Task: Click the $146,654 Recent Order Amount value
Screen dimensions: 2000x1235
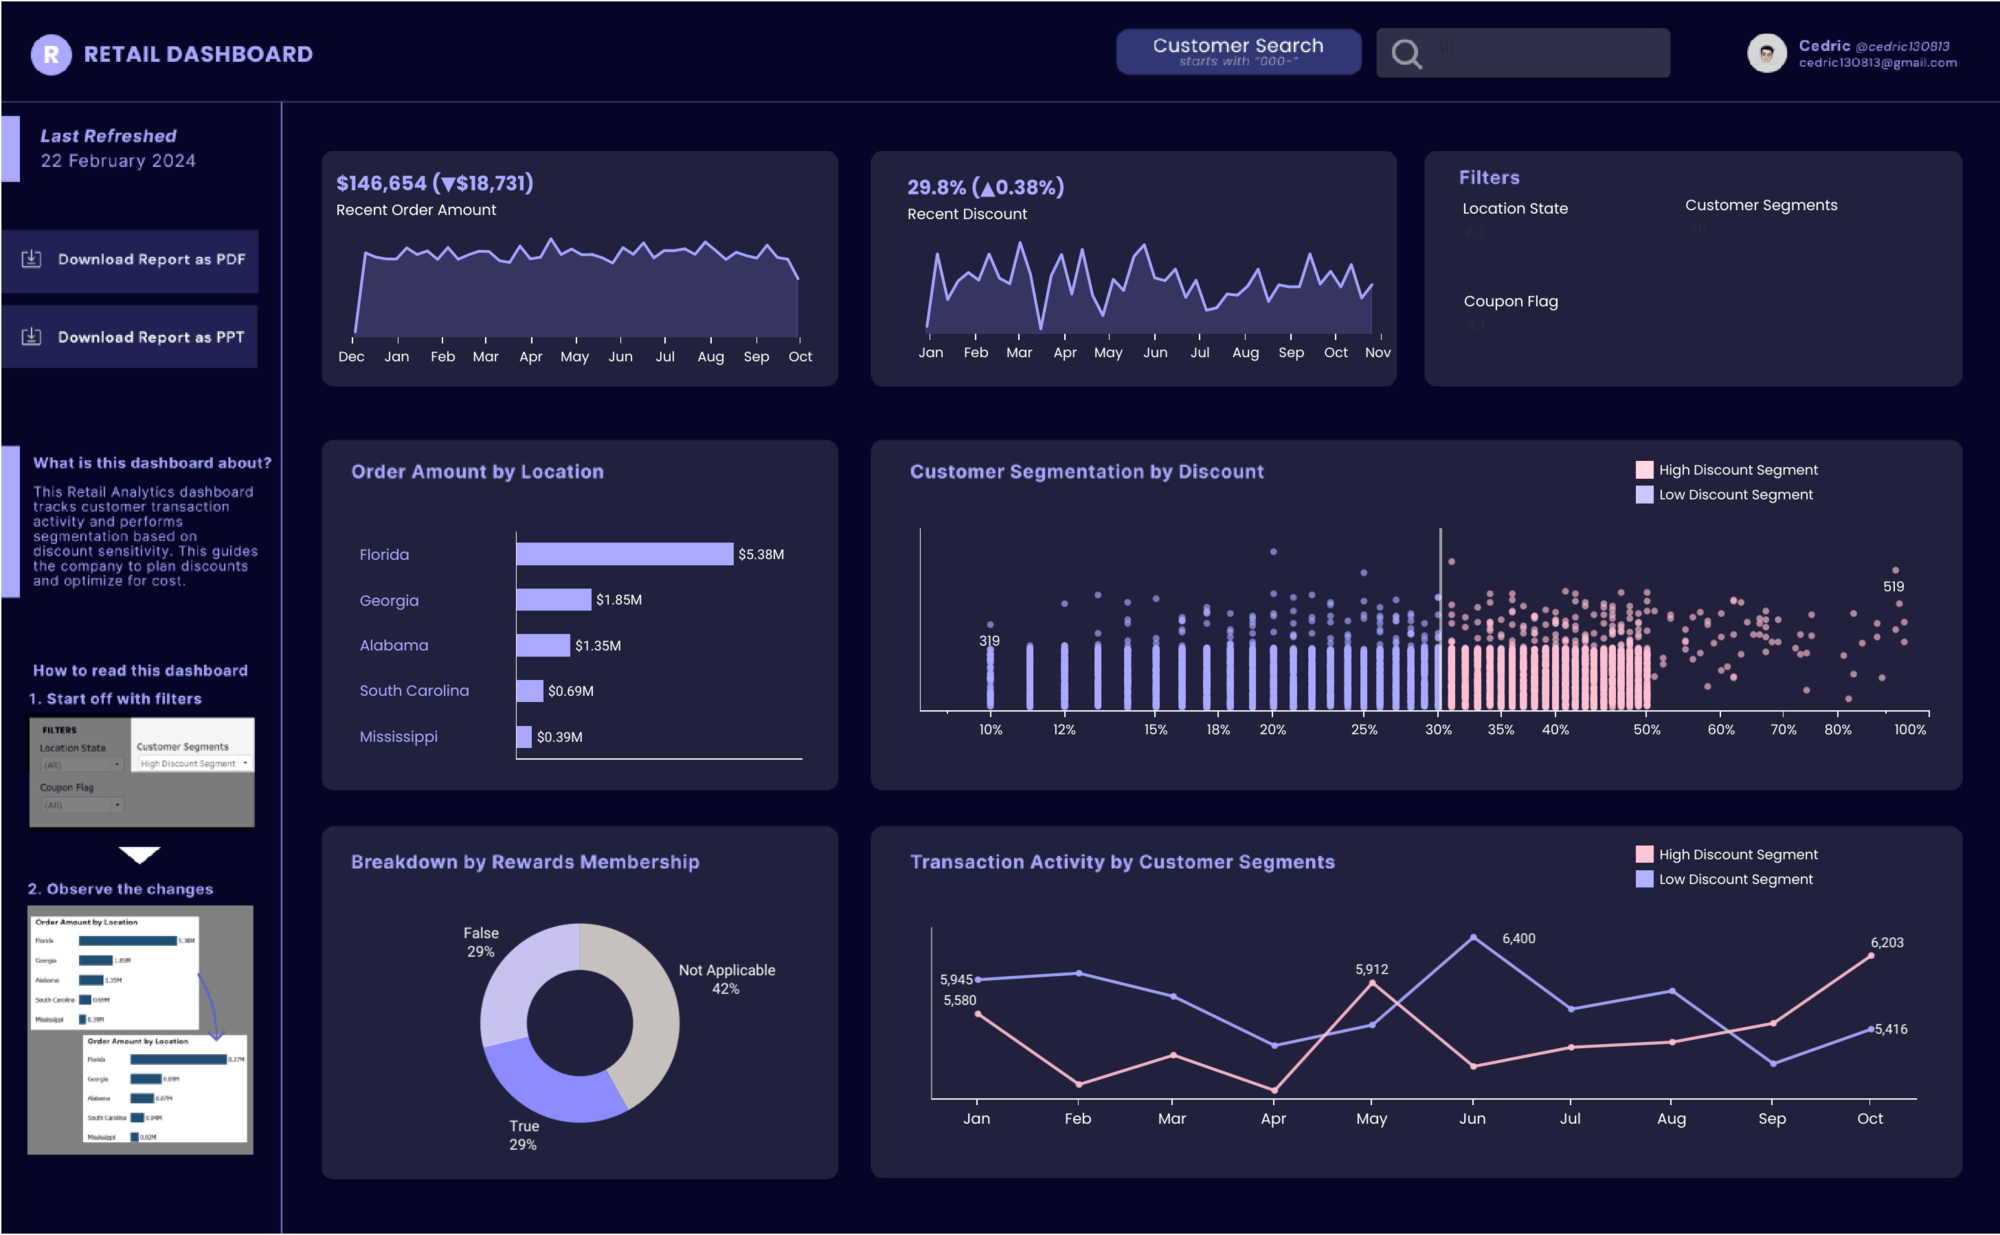Action: (434, 183)
